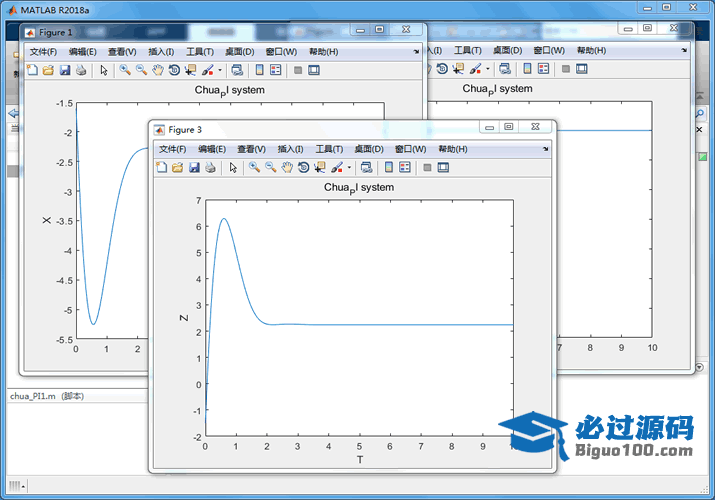The height and width of the screenshot is (500, 715).
Task: Open 桌面(D) menu in rear figure window
Action: (x=508, y=50)
